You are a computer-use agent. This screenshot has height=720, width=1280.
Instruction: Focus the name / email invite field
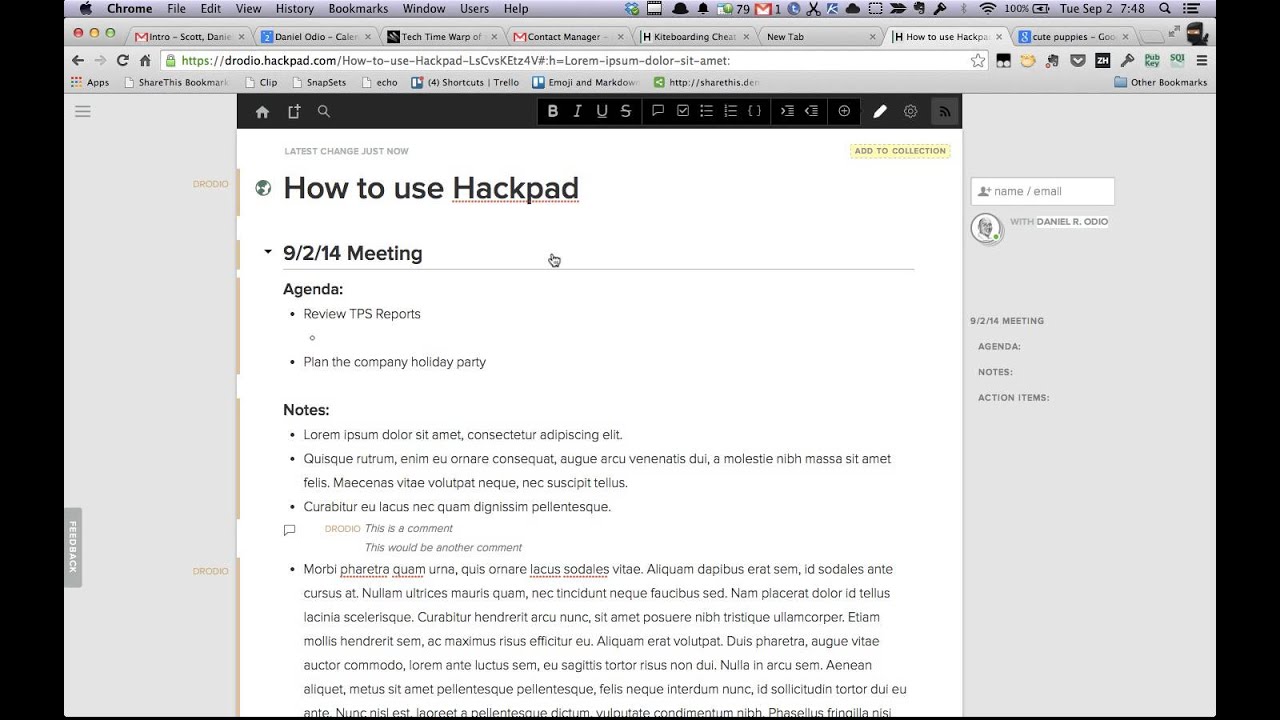coord(1042,191)
